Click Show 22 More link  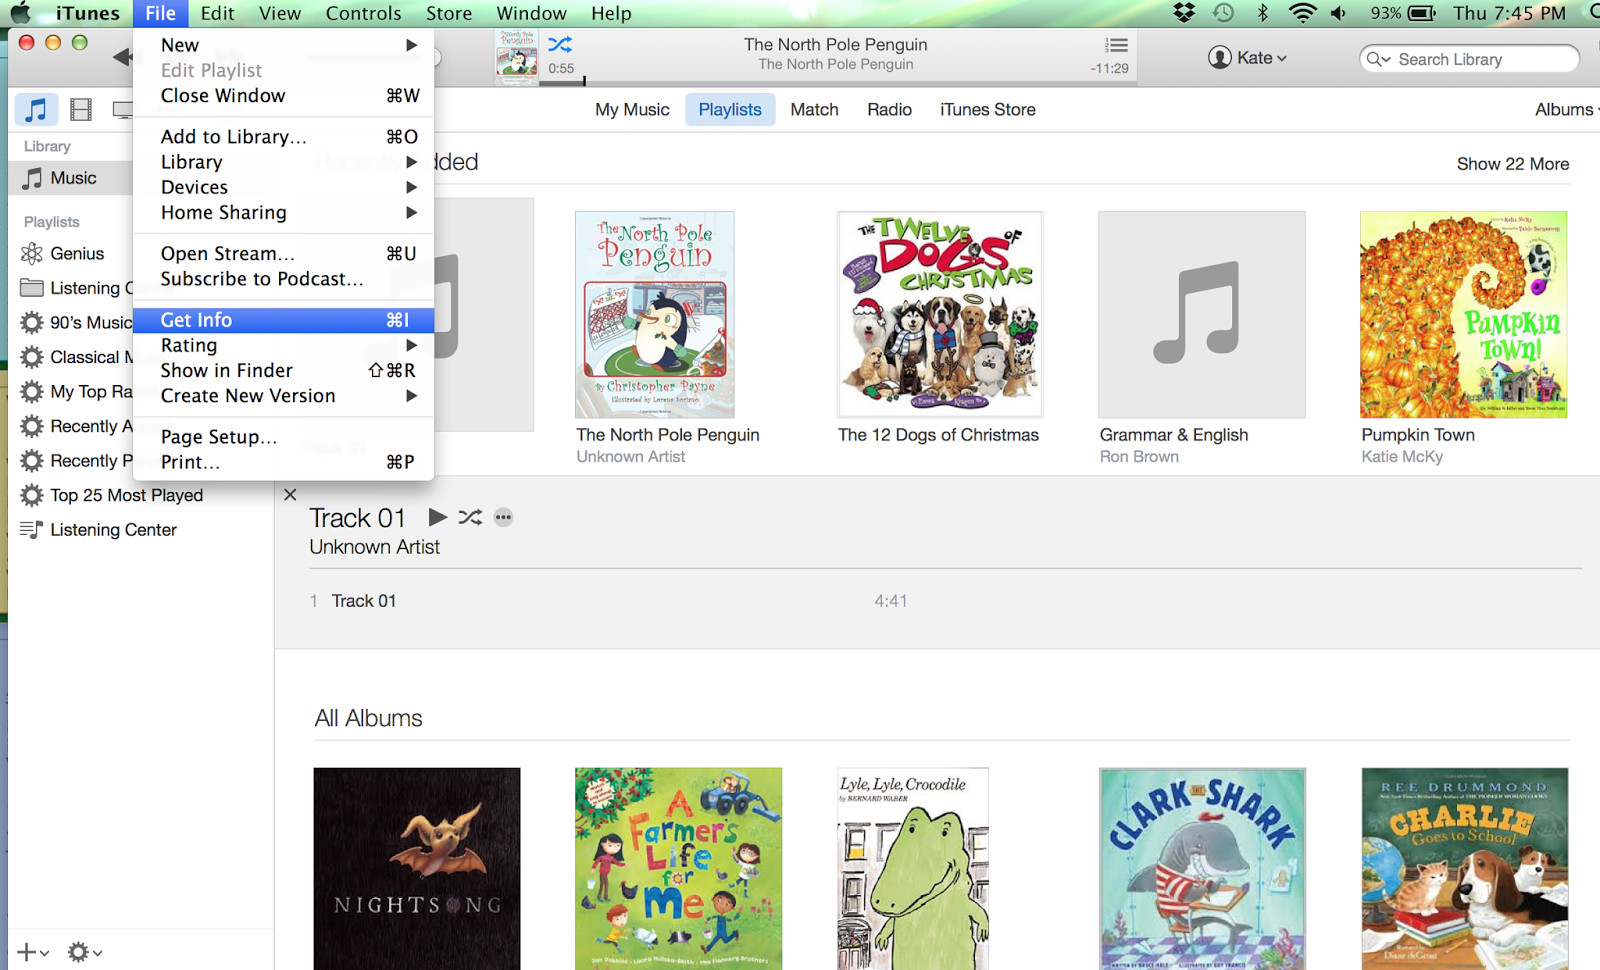(x=1513, y=164)
